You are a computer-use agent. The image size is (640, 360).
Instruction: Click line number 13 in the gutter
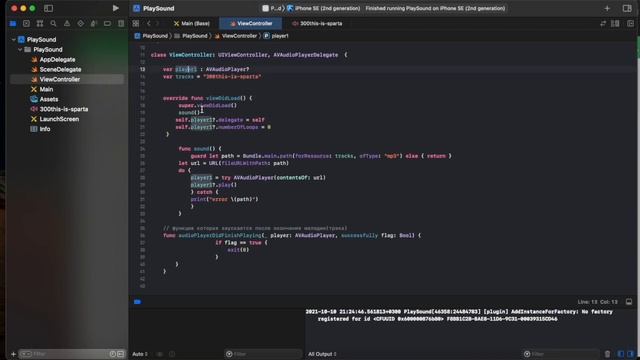pos(142,69)
